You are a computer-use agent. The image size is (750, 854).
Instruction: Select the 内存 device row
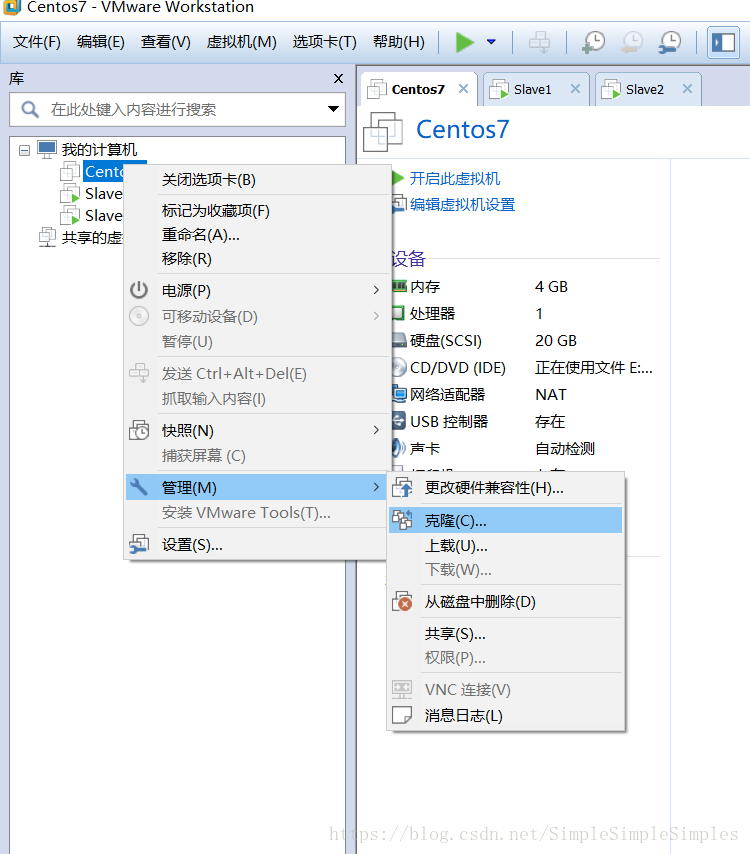point(526,286)
